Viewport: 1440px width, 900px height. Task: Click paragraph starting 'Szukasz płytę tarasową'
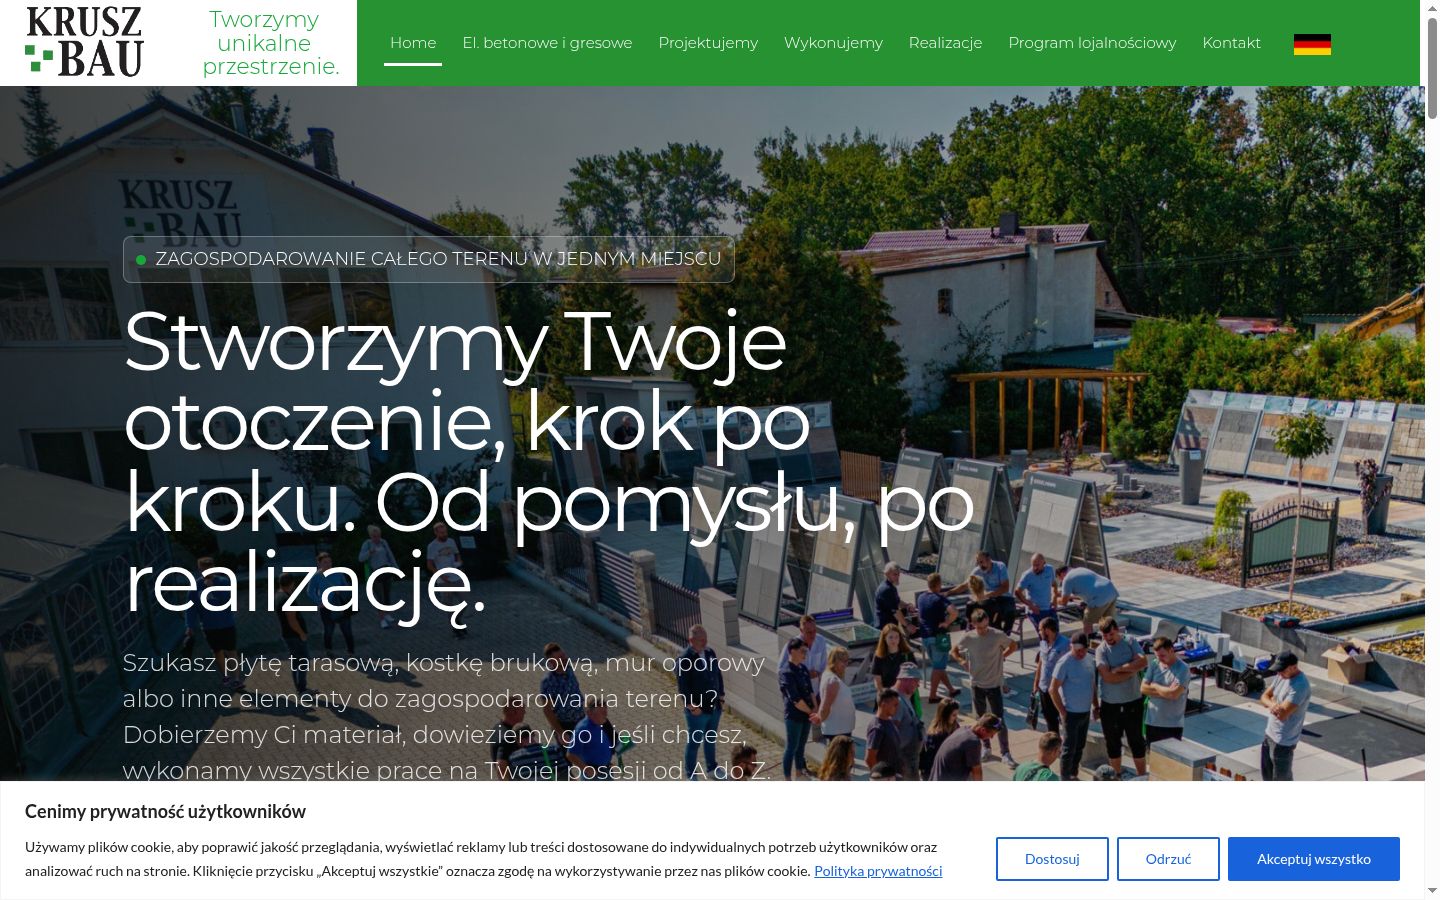tap(447, 716)
